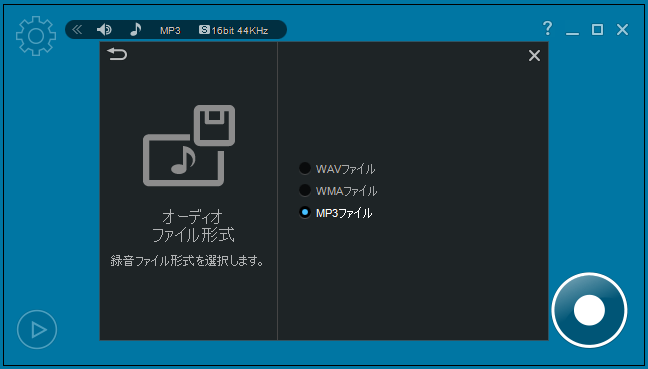Select WAVファイル radio option
The height and width of the screenshot is (369, 648).
pyautogui.click(x=337, y=169)
